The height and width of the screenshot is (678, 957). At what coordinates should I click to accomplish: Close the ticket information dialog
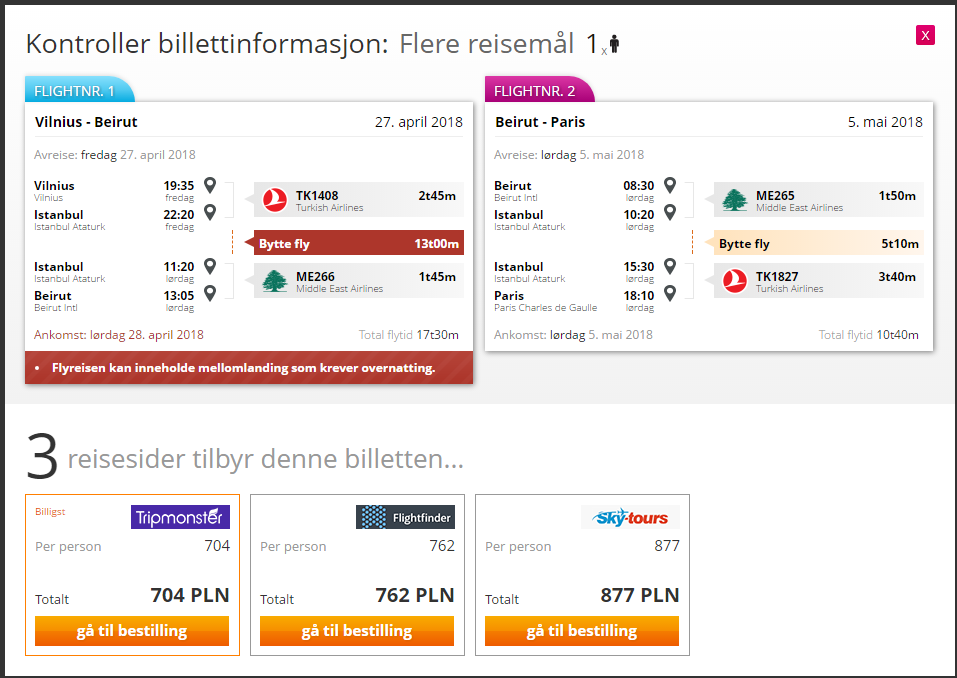[x=925, y=35]
